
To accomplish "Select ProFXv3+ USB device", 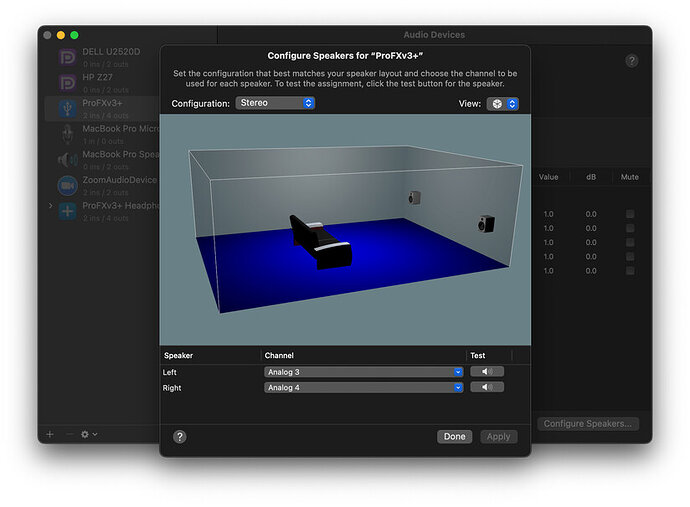I will (x=101, y=108).
